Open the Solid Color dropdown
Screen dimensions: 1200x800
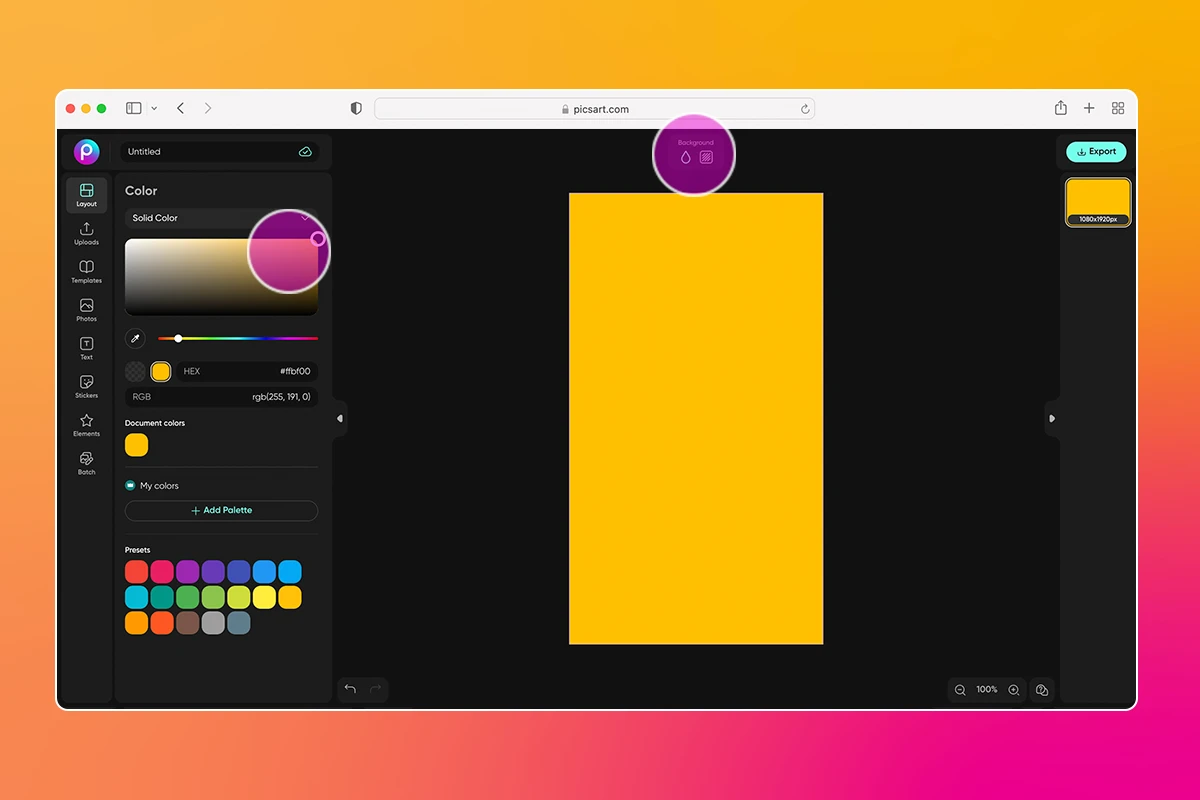[221, 218]
